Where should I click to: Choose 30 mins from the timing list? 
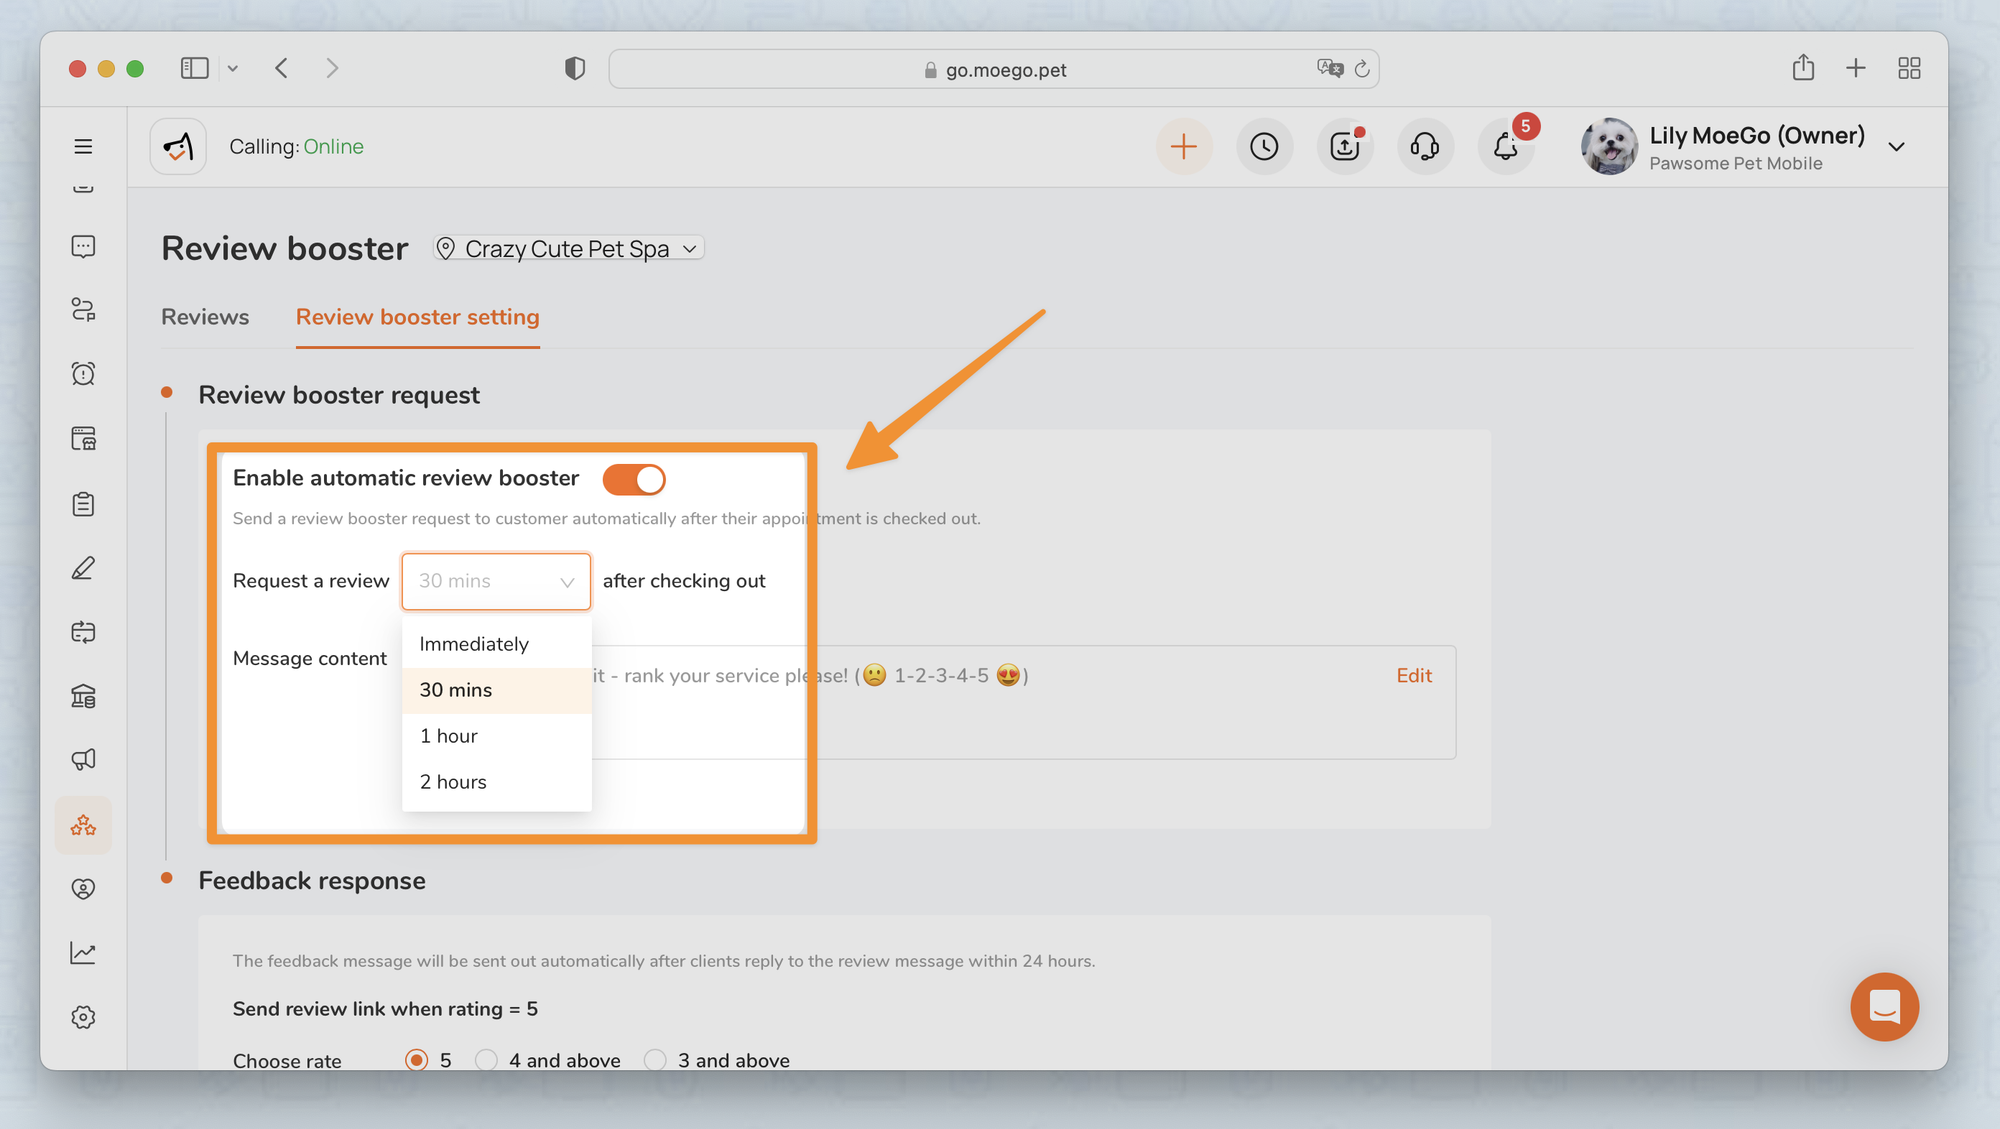(497, 690)
